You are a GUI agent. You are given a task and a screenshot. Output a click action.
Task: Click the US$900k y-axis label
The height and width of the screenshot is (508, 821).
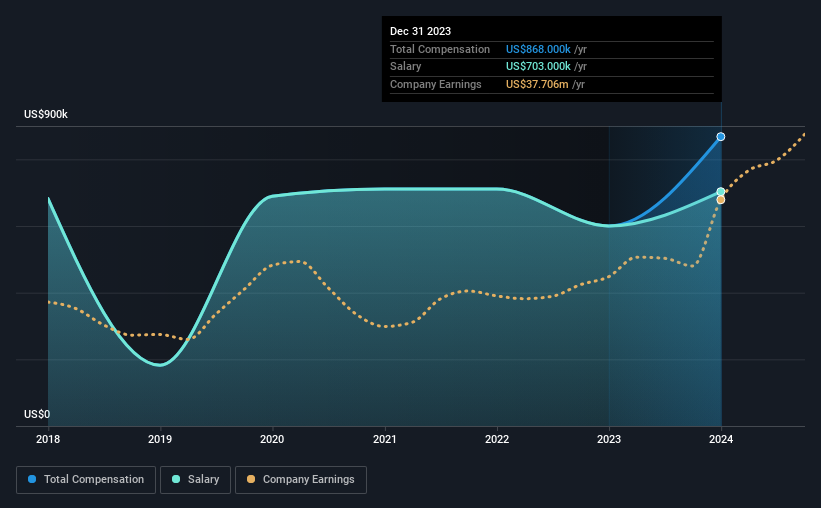point(46,114)
